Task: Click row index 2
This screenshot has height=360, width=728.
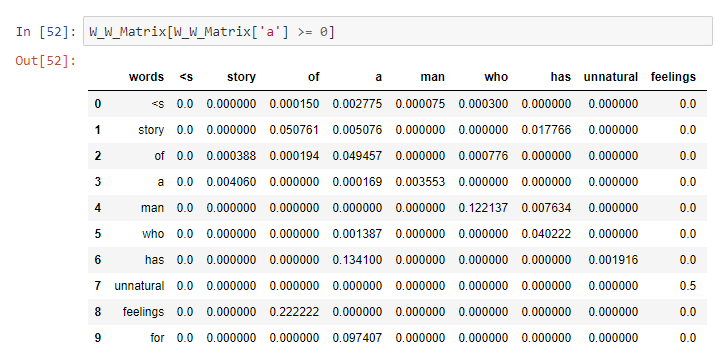Action: click(98, 156)
